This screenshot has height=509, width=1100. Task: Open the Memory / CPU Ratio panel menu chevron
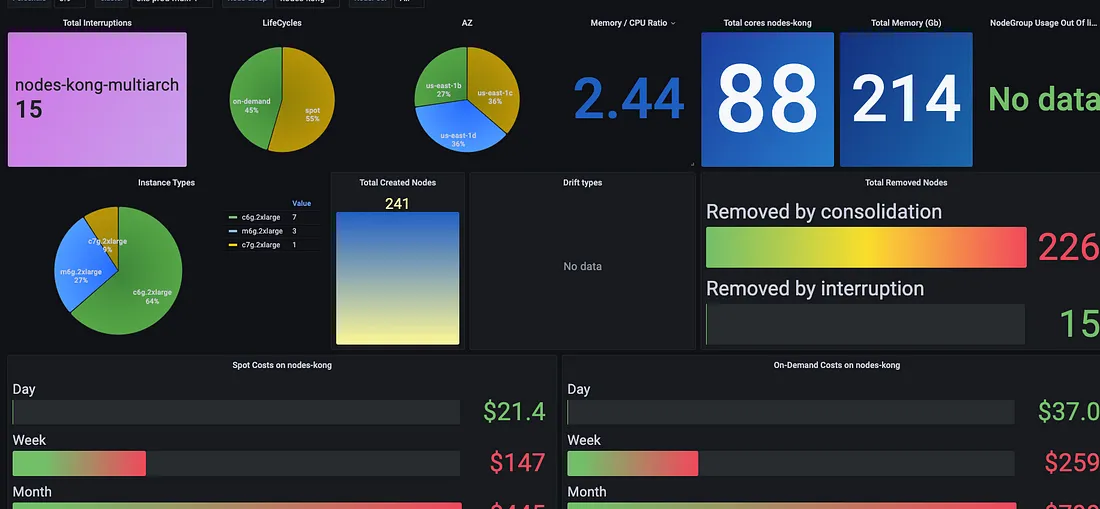pos(673,23)
